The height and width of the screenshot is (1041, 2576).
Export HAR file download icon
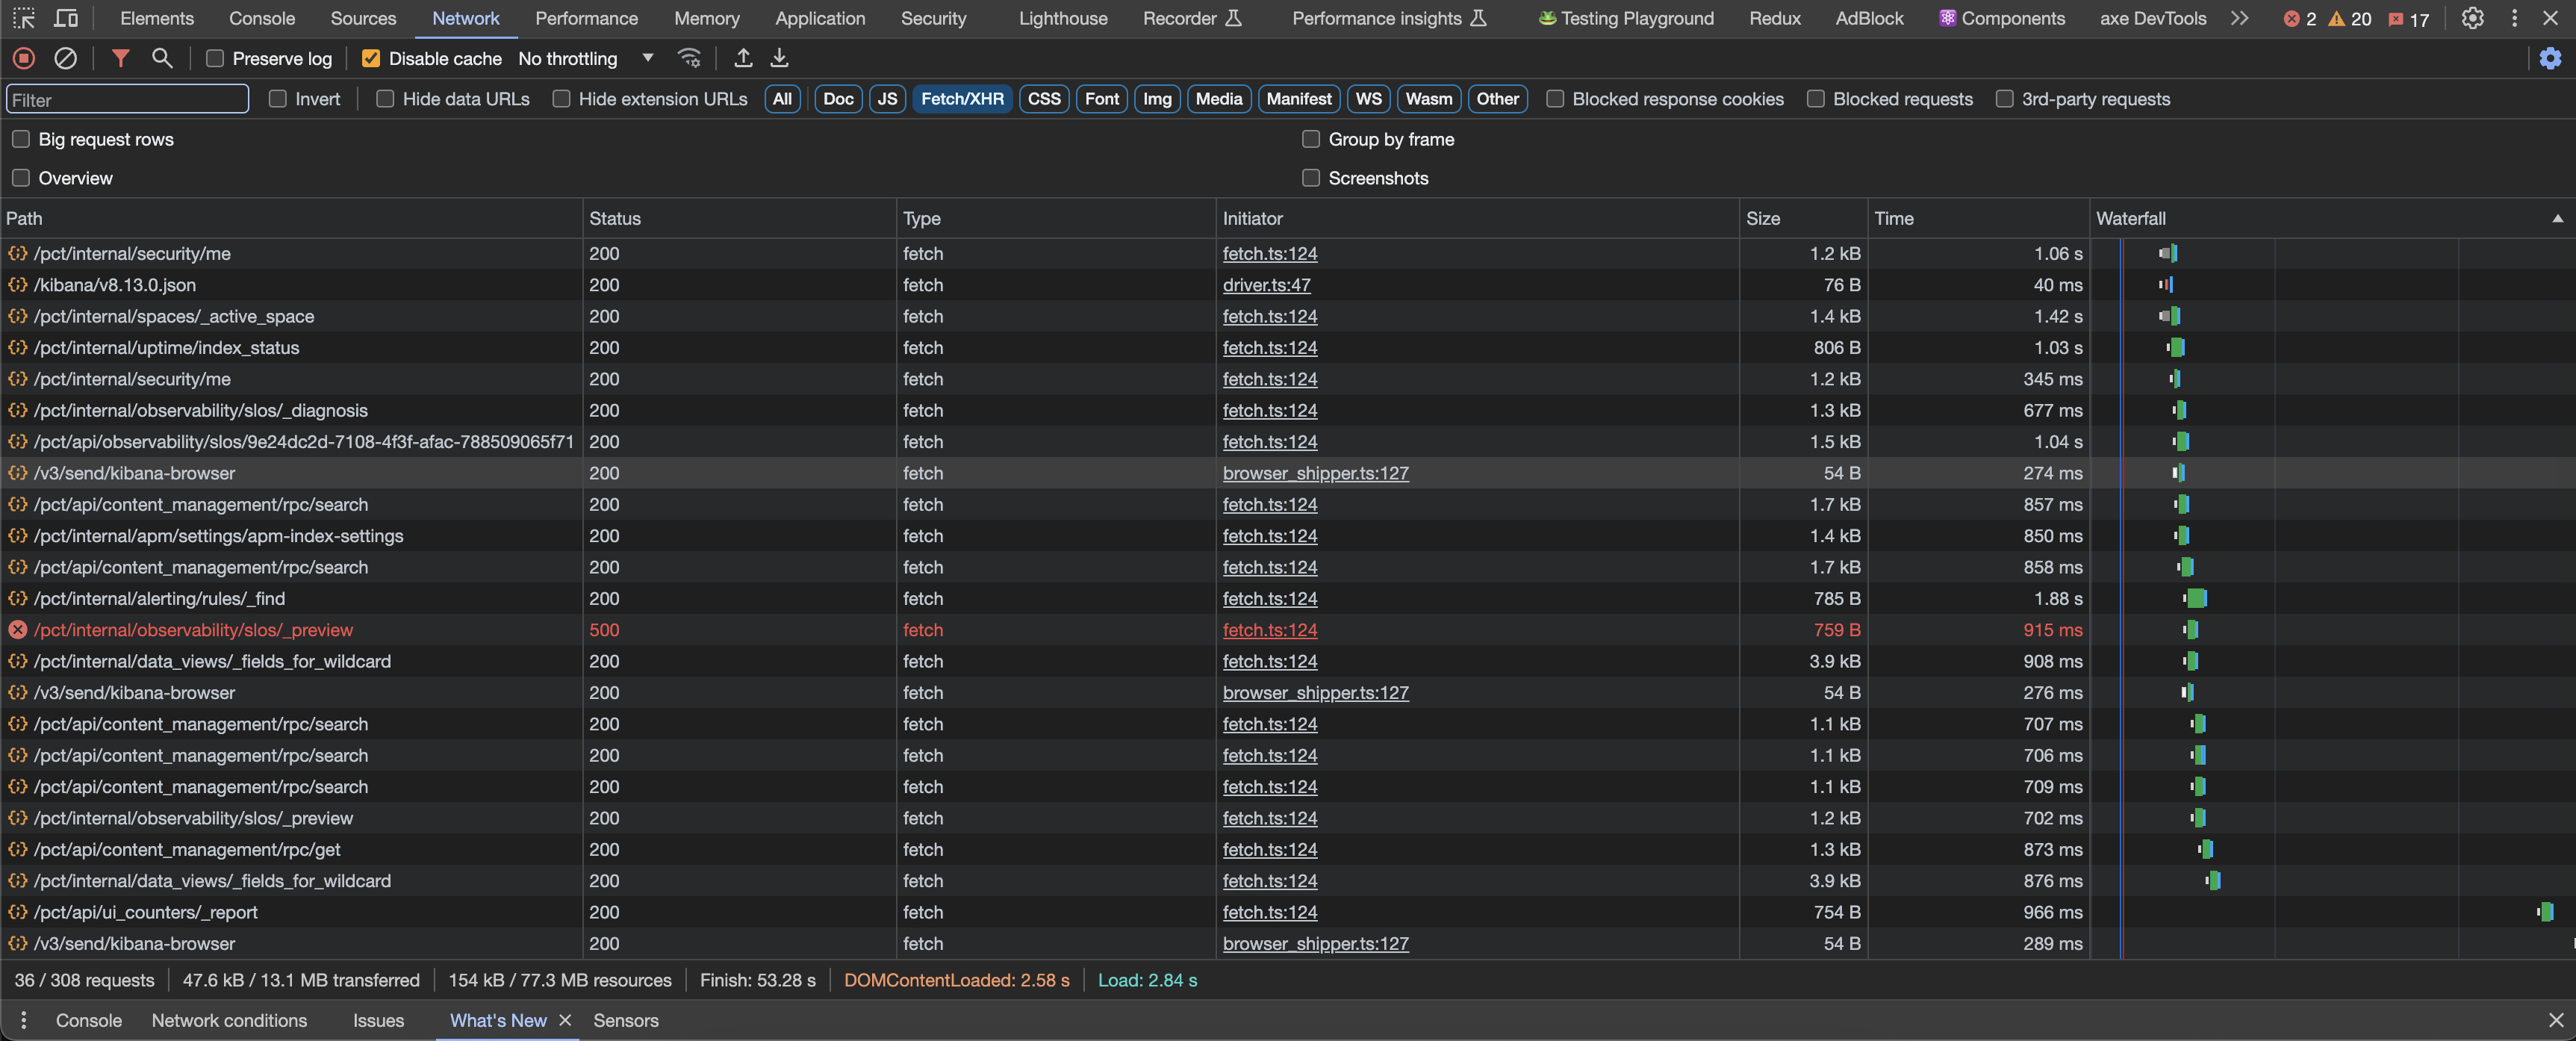tap(779, 58)
